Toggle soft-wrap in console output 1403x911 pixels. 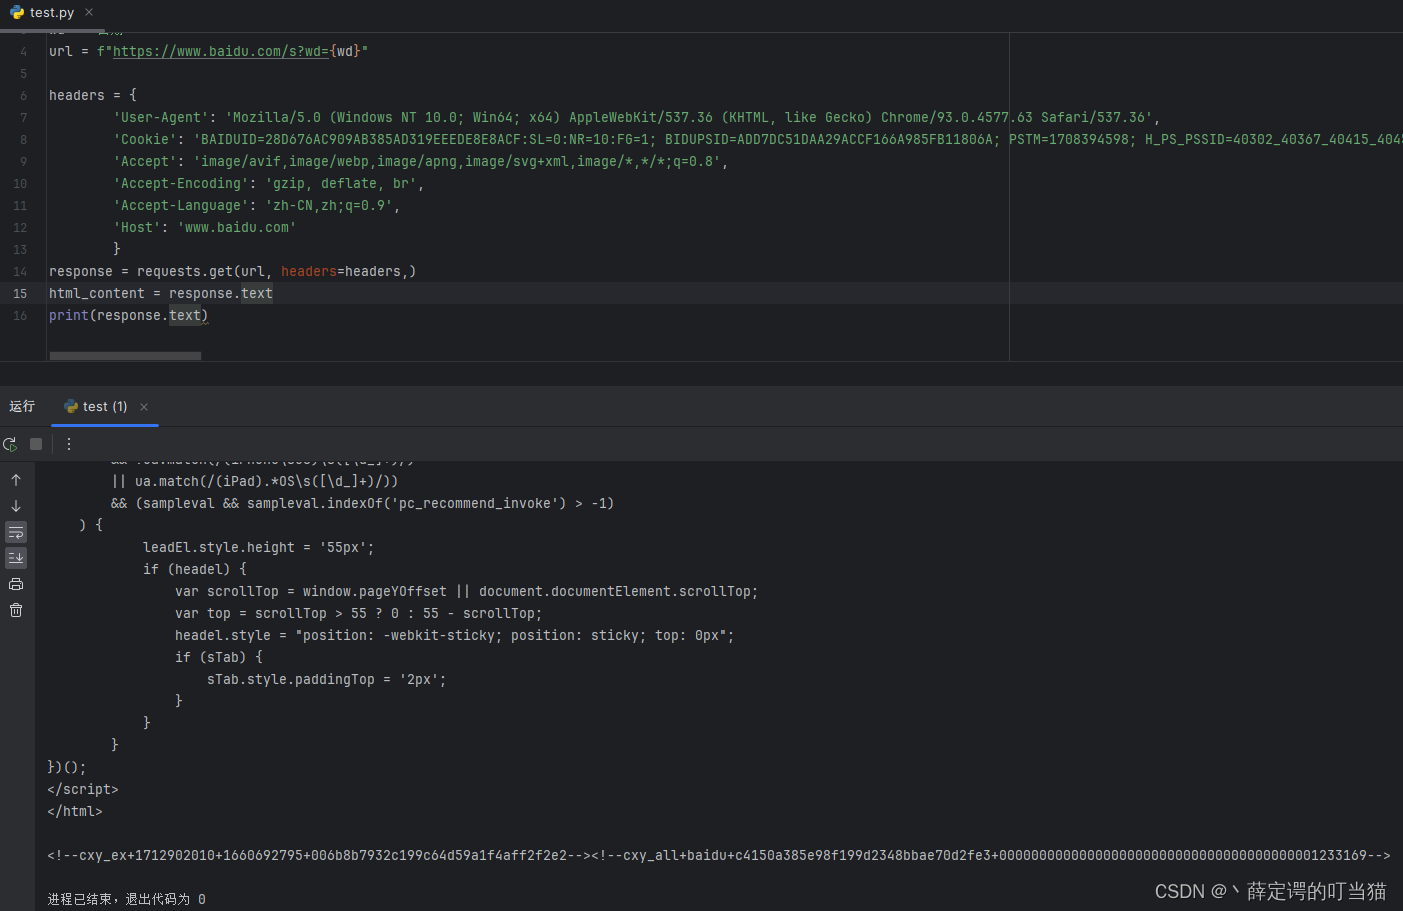[x=16, y=532]
